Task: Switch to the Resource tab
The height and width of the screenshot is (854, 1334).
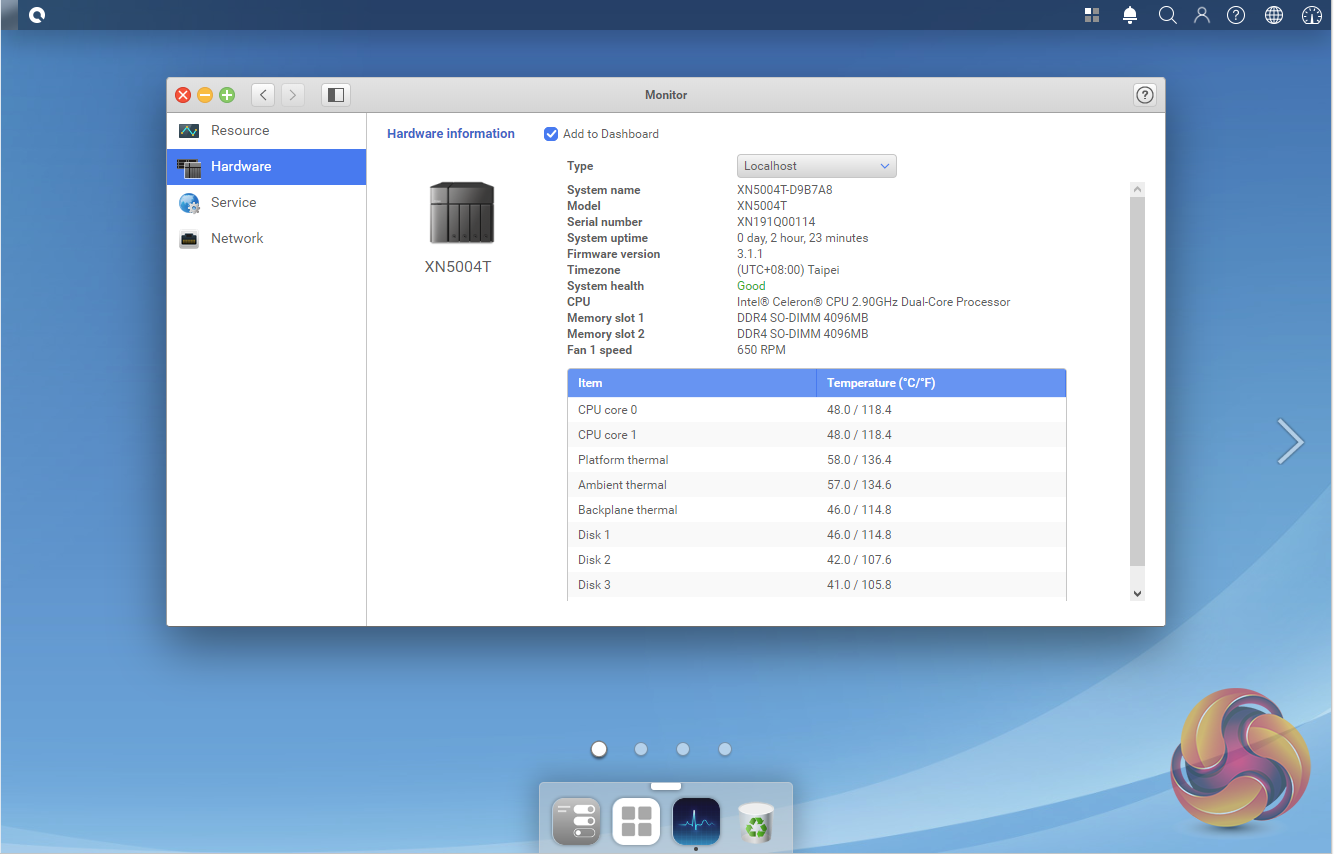Action: 240,131
